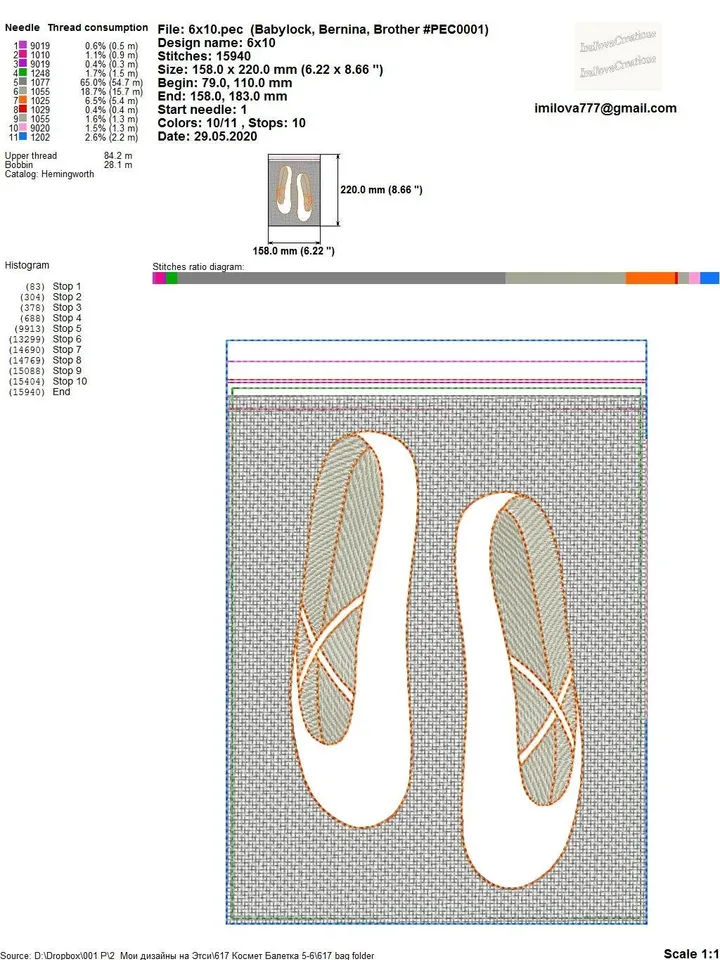The width and height of the screenshot is (720, 960).
Task: Select the "Stop 5" histogram row
Action: coord(48,329)
